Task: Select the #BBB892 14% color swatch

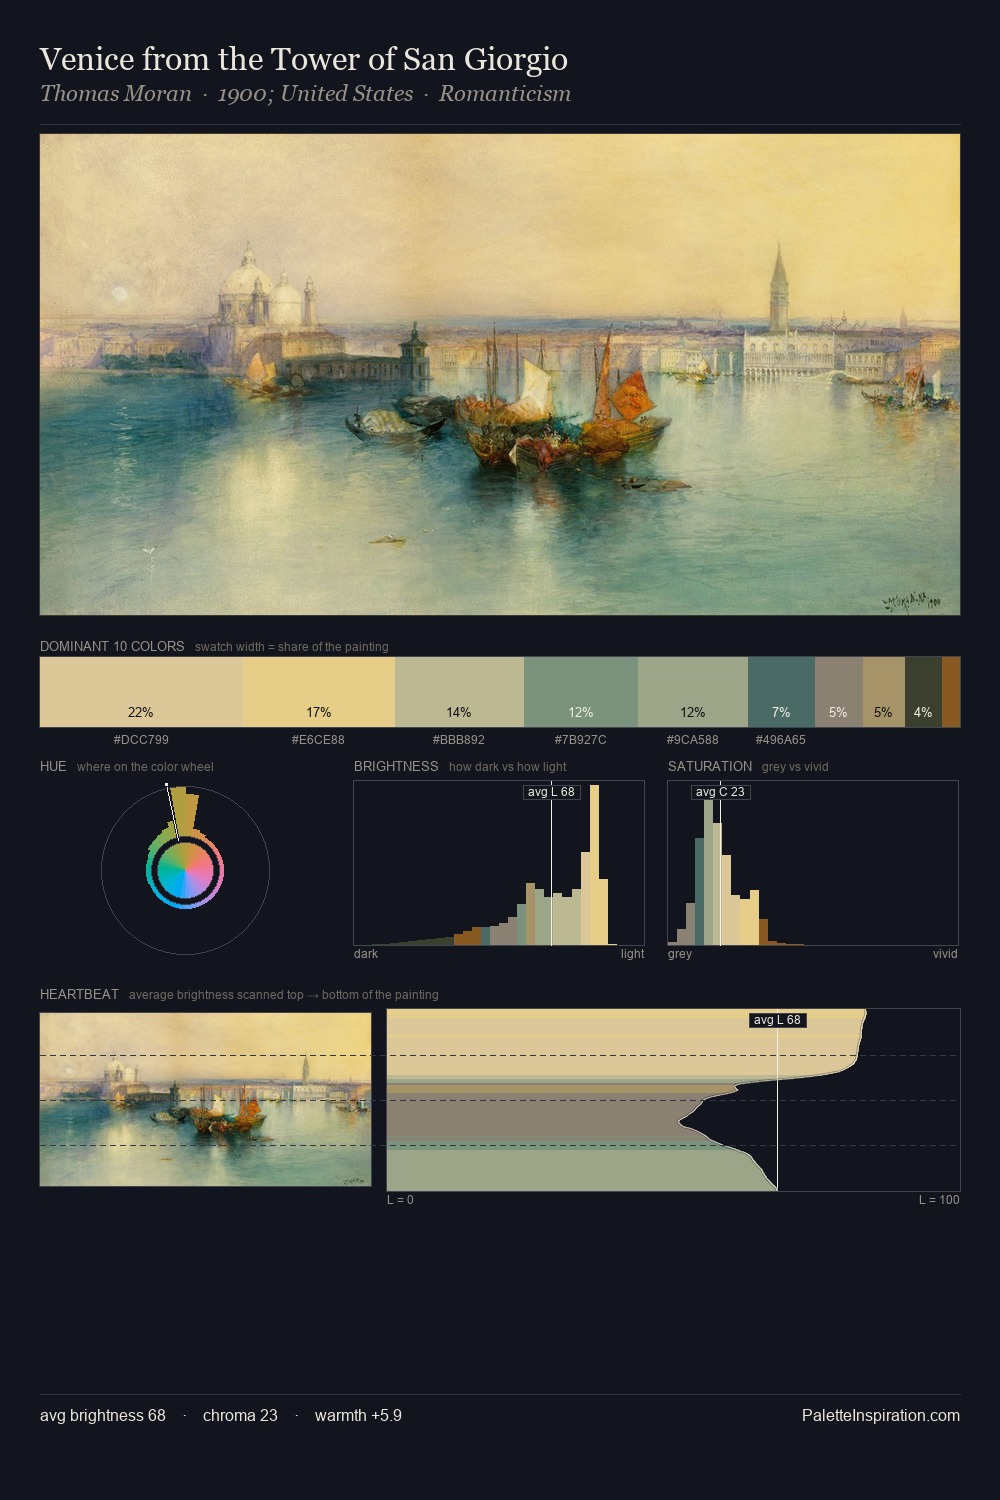Action: point(459,691)
